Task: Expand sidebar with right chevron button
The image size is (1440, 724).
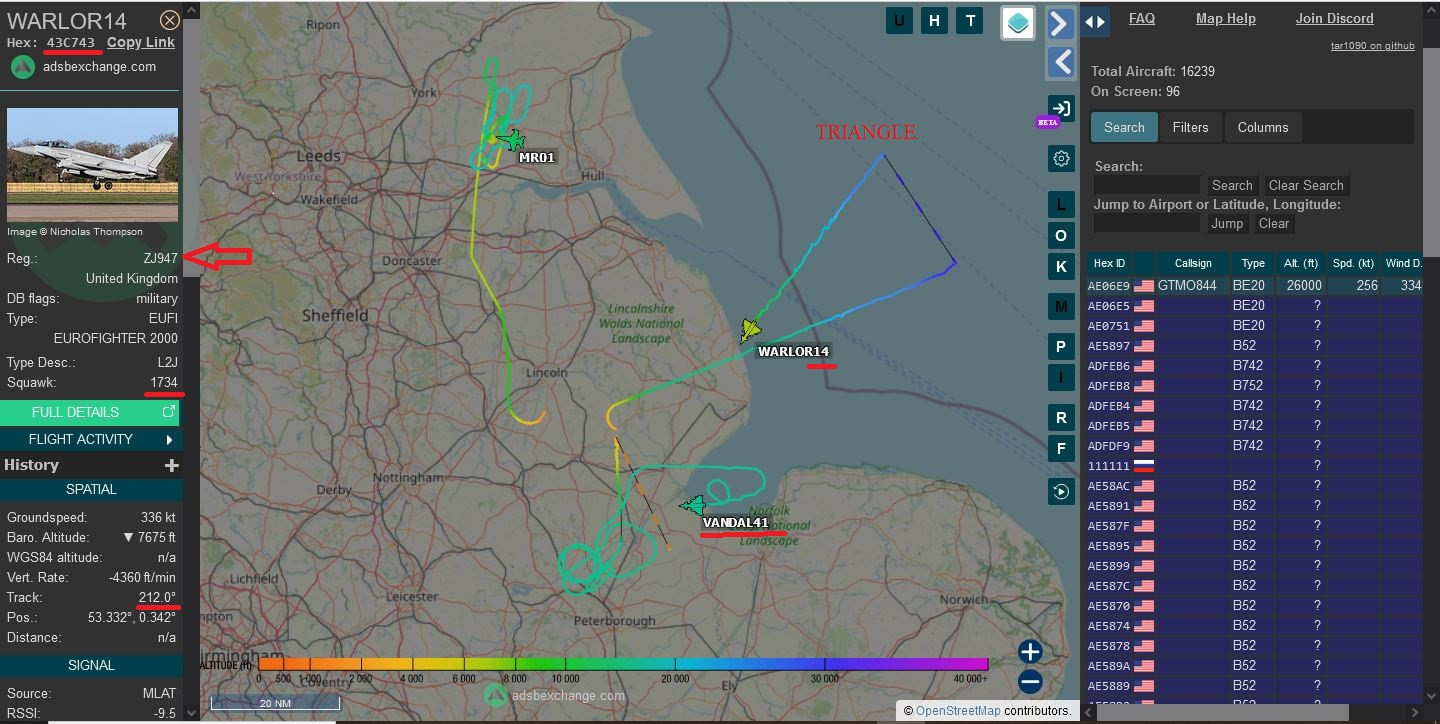Action: [1060, 24]
